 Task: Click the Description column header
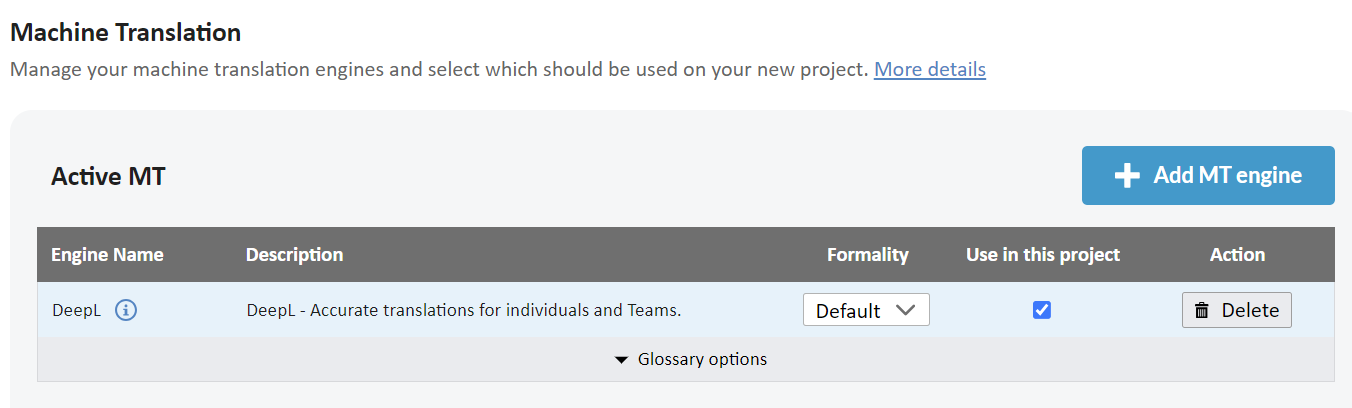pyautogui.click(x=294, y=255)
